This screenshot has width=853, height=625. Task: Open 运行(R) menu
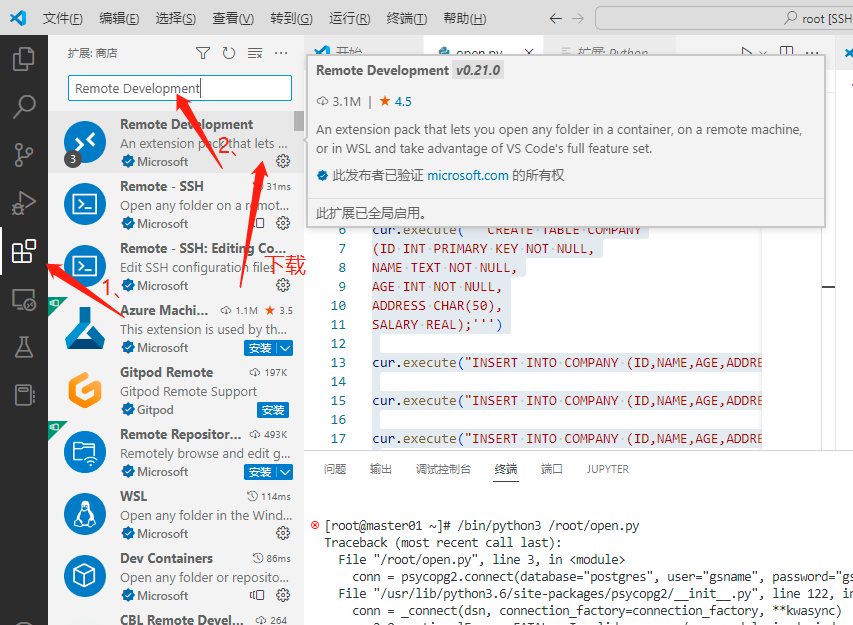tap(349, 18)
